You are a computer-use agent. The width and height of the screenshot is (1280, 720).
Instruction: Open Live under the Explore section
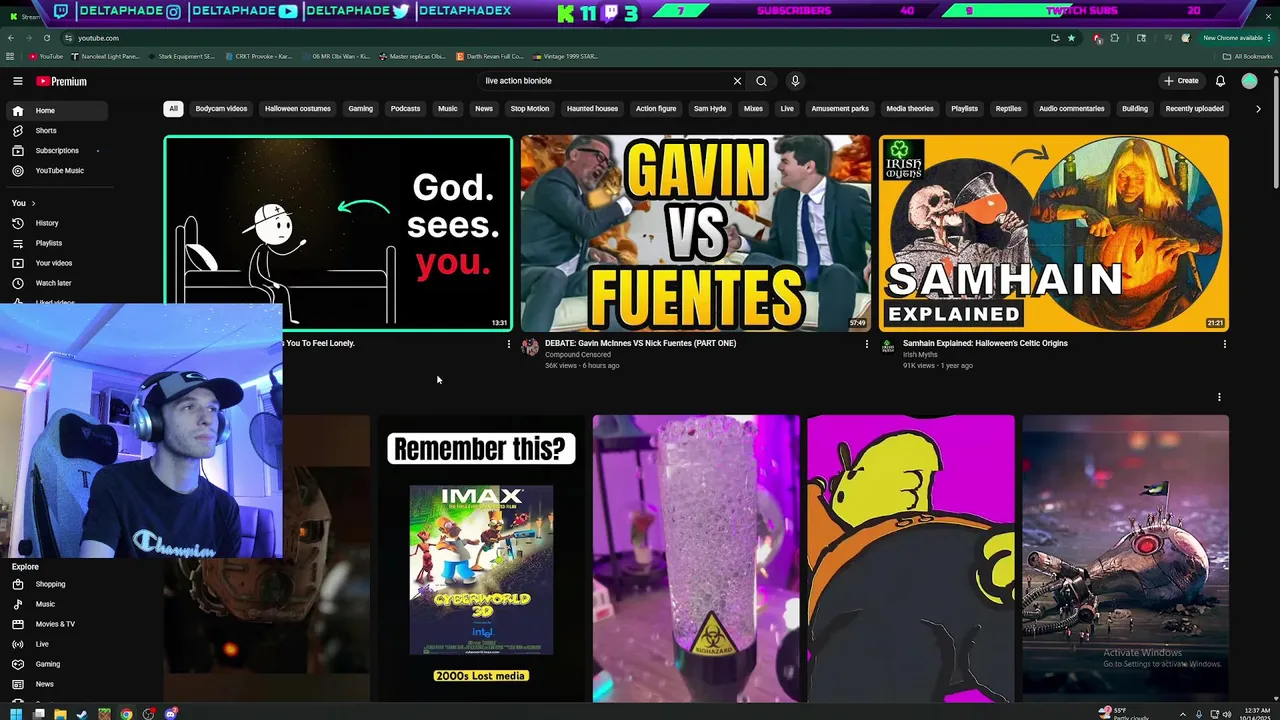click(x=58, y=644)
